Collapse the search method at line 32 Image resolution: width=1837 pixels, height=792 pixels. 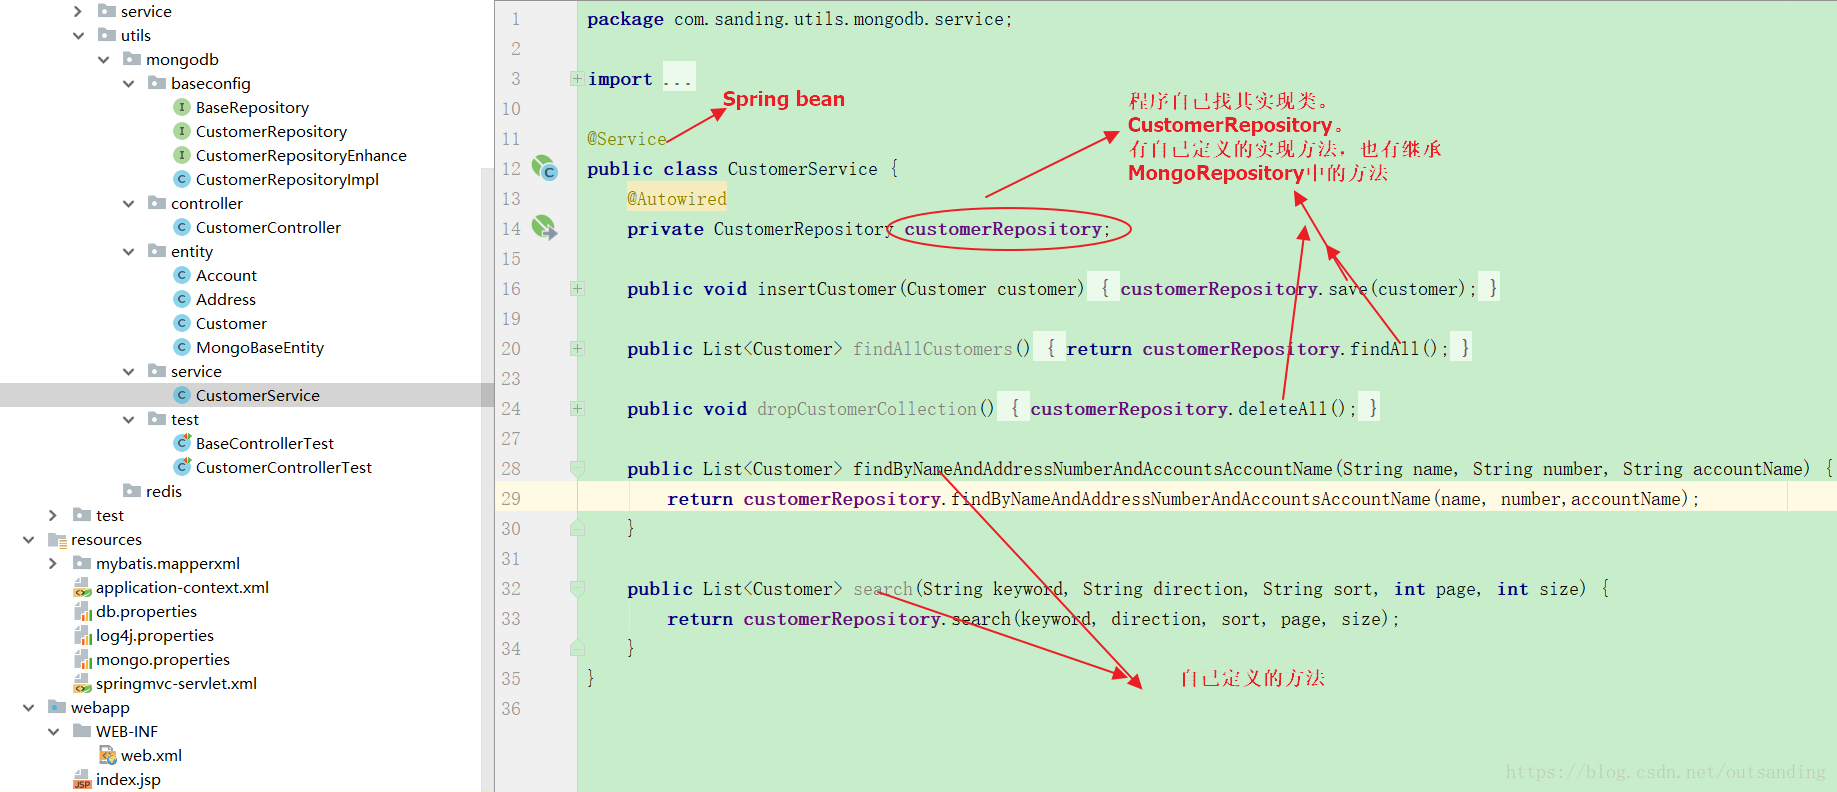coord(577,588)
